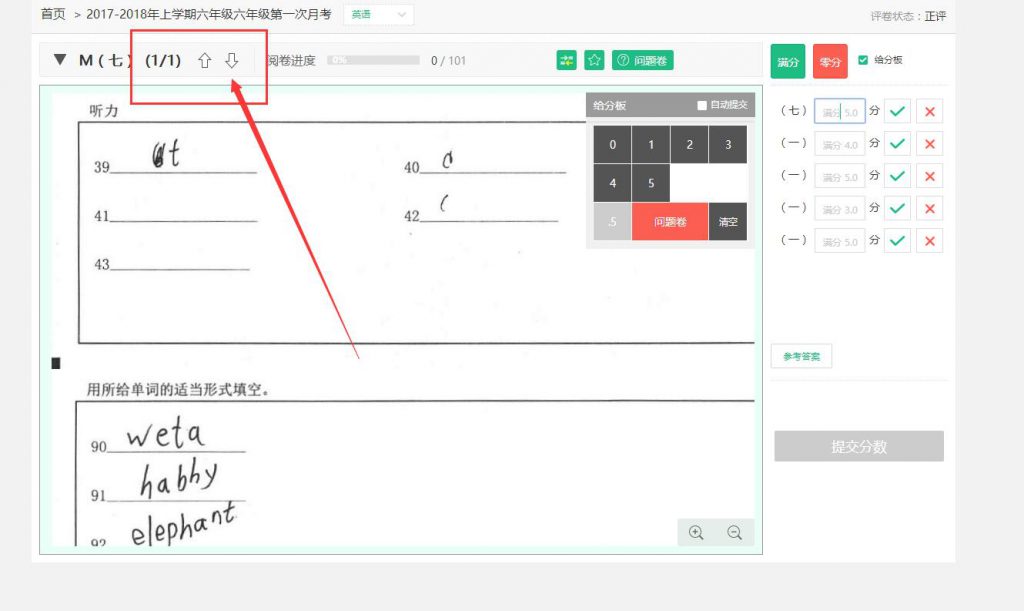The height and width of the screenshot is (611, 1024).
Task: Collapse the M(七) section triangle
Action: 60,61
